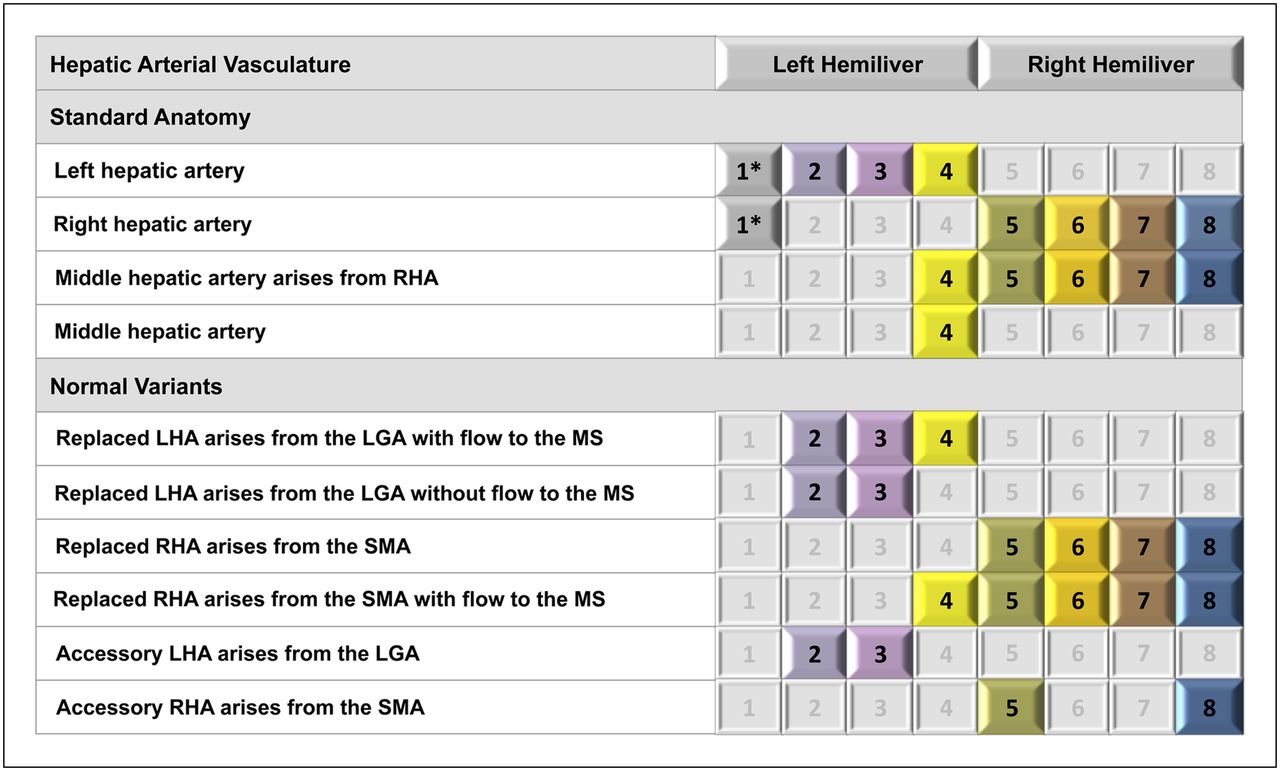Click brown segment 7 in Replaced RHA SMA row
The image size is (1280, 771).
pyautogui.click(x=1143, y=547)
